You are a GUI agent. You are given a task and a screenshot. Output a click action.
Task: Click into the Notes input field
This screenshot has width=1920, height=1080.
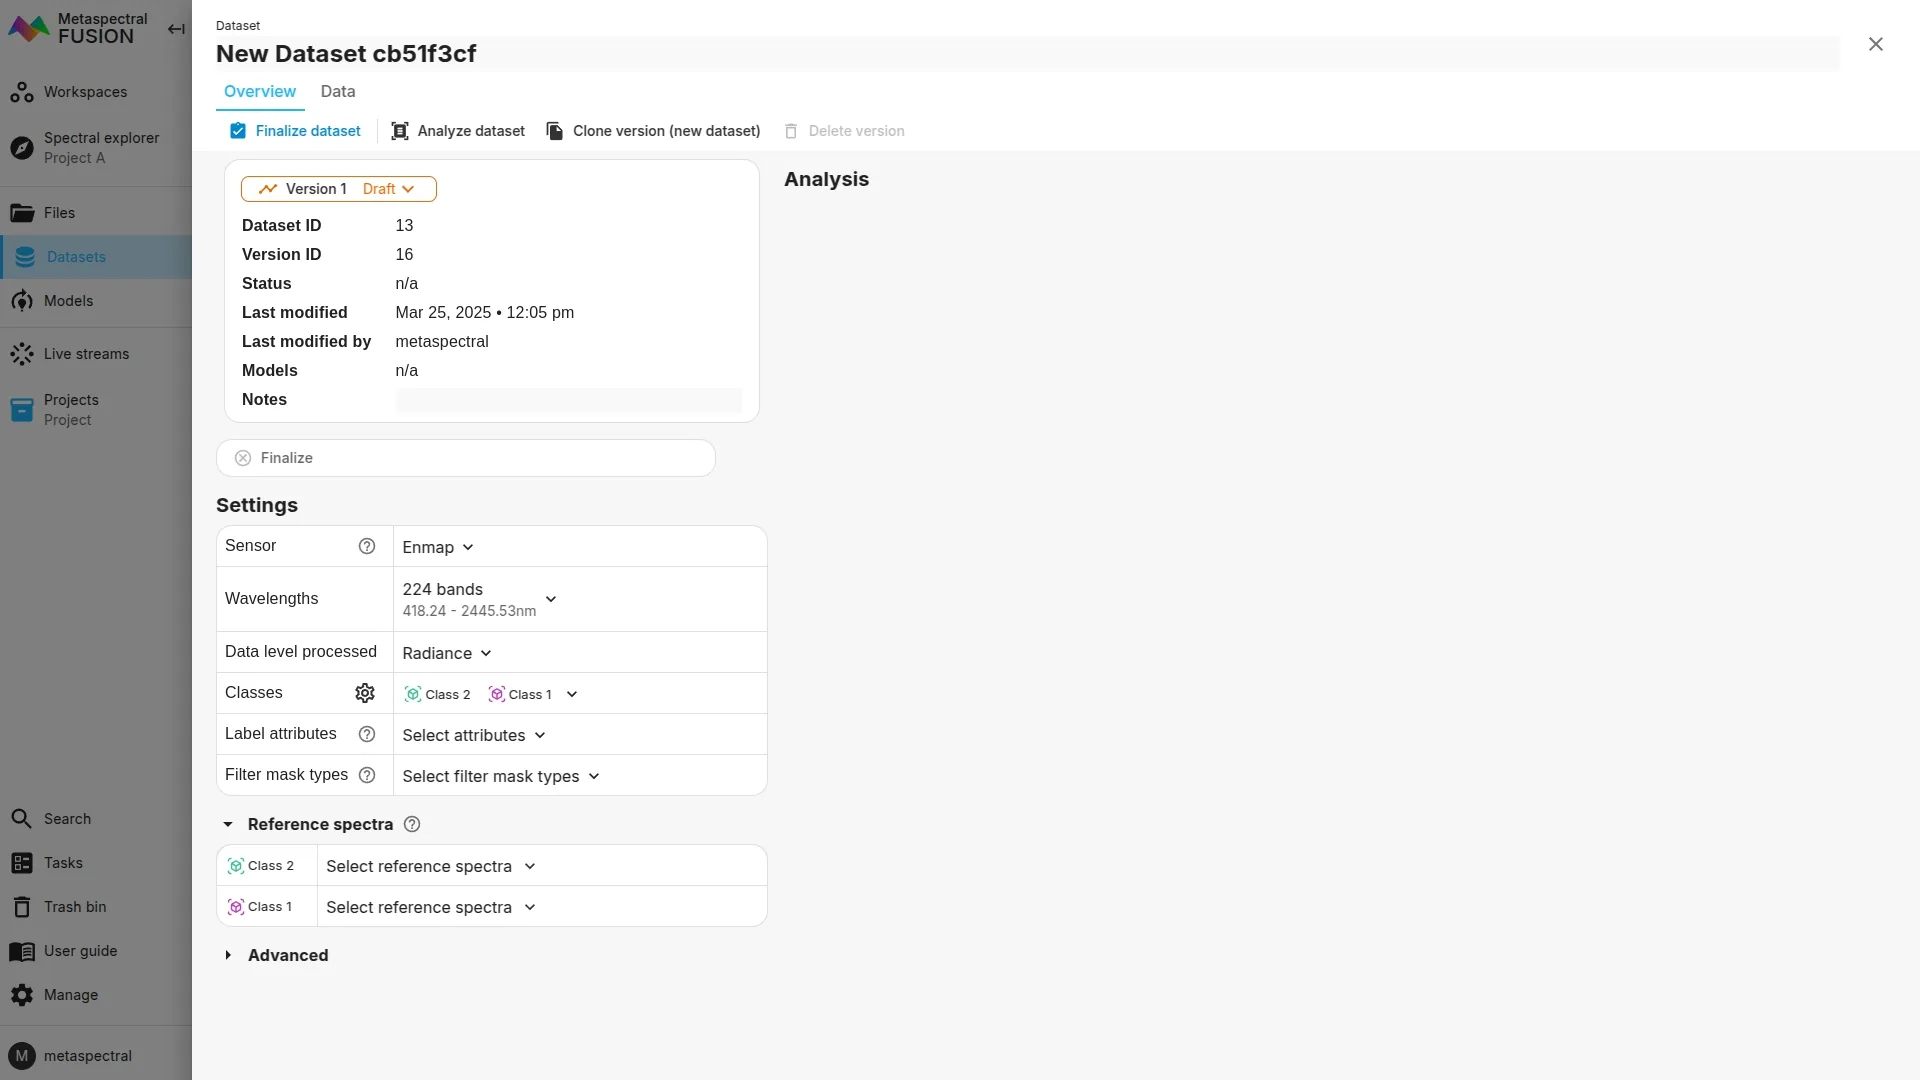pyautogui.click(x=568, y=400)
